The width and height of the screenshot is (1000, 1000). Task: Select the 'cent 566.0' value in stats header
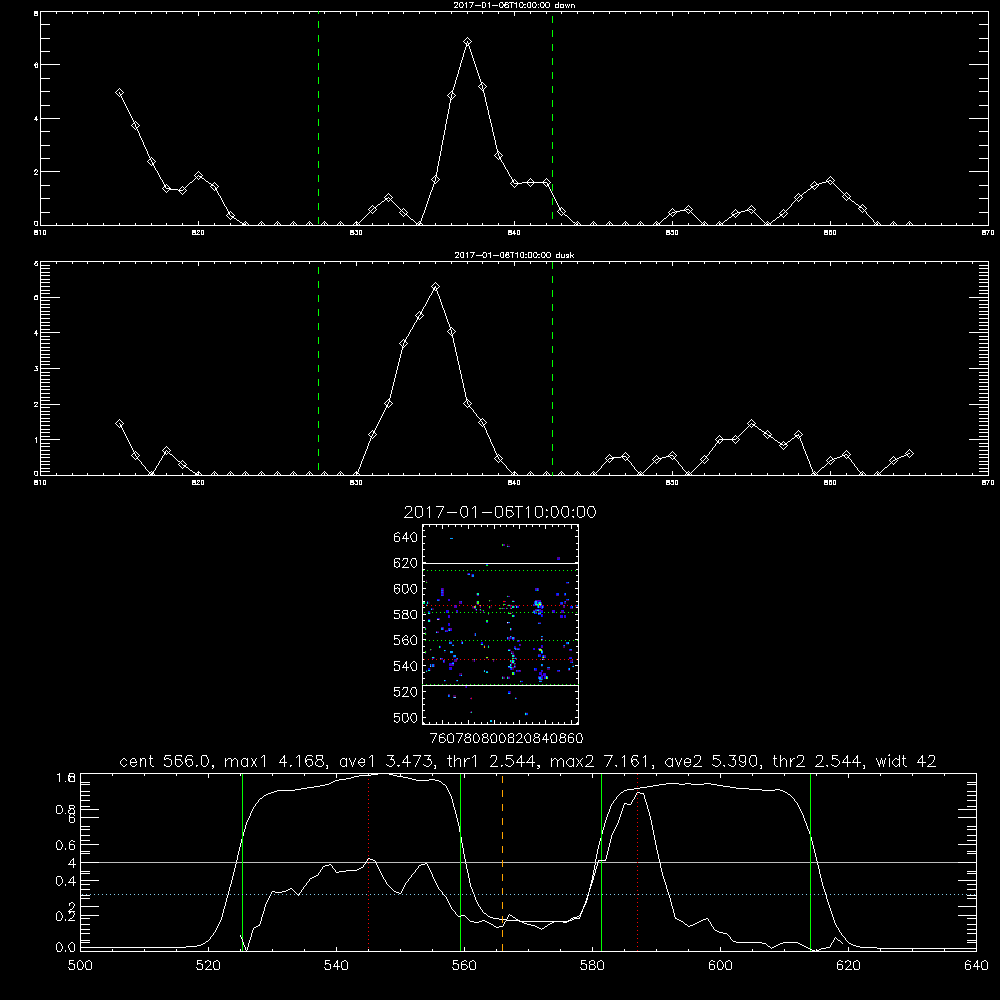165,761
